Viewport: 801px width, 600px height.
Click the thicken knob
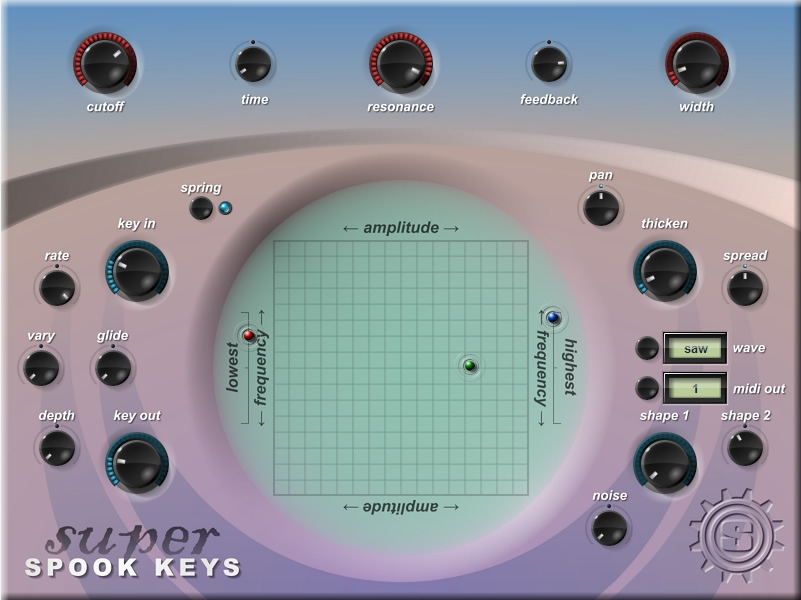(664, 271)
